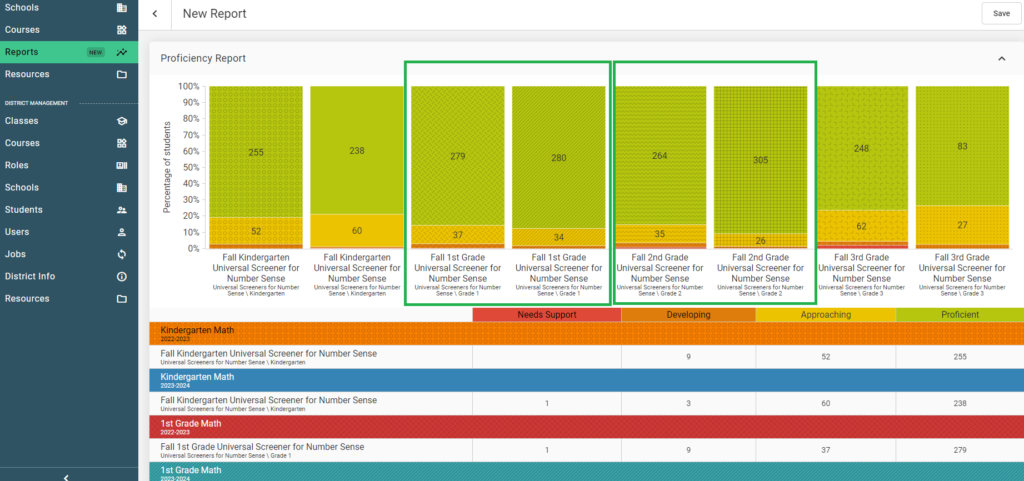Click the bar segment labeled 305
This screenshot has height=481, width=1024.
point(760,160)
